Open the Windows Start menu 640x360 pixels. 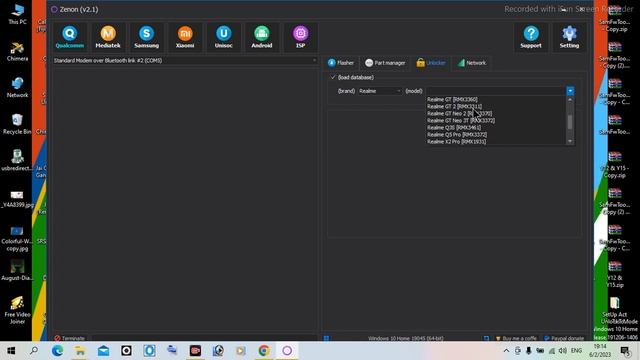tap(11, 351)
